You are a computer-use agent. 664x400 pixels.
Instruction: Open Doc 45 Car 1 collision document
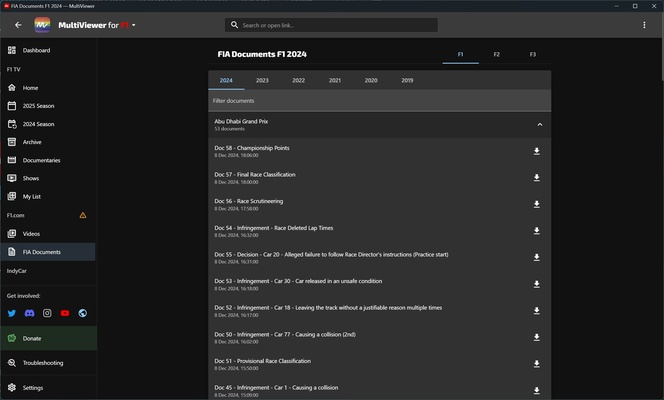click(379, 390)
